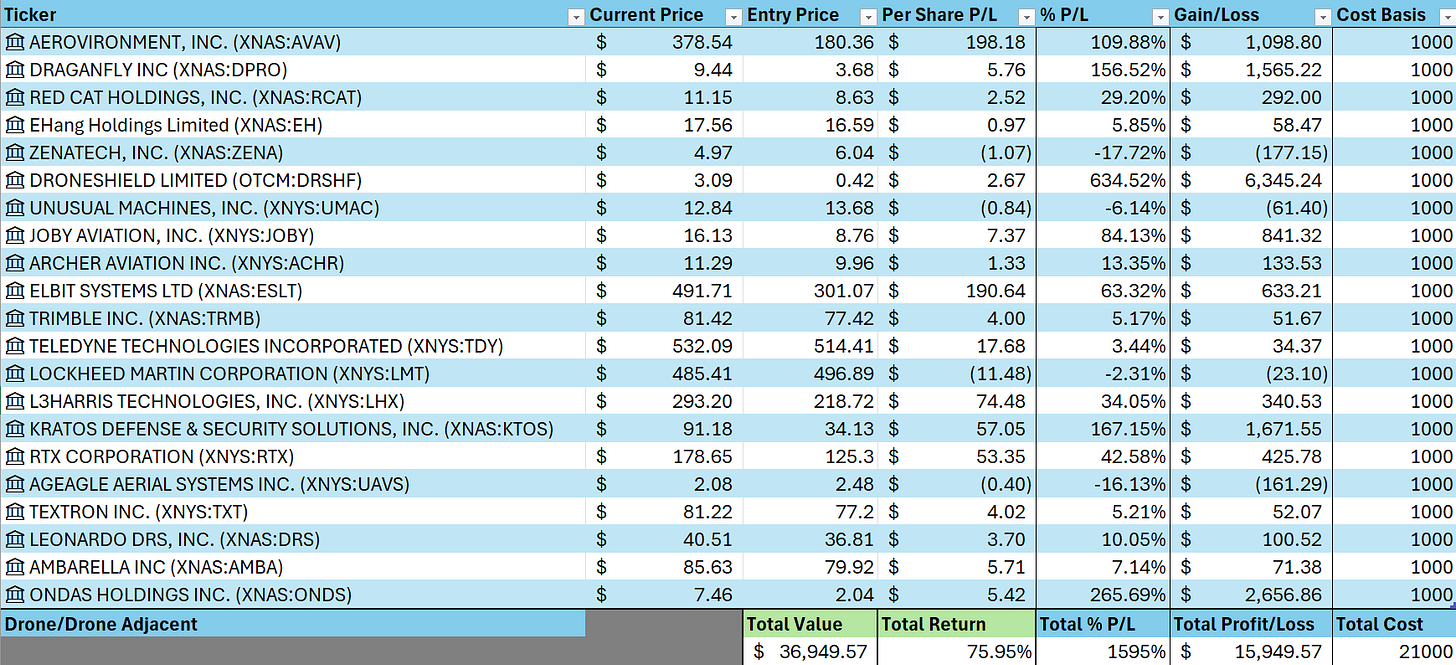Open the Entry Price filter dropdown
Screen dimensions: 1456x665
tap(869, 16)
